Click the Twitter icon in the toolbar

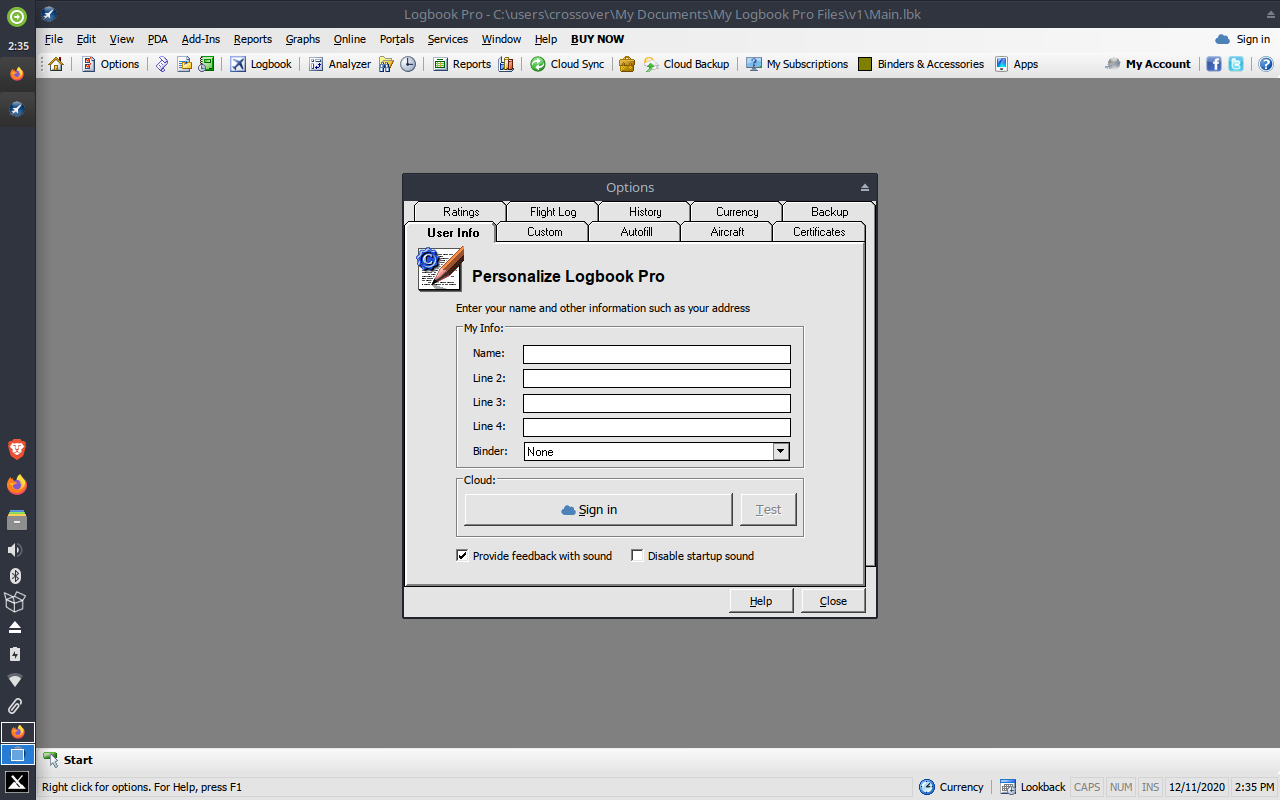pos(1236,64)
